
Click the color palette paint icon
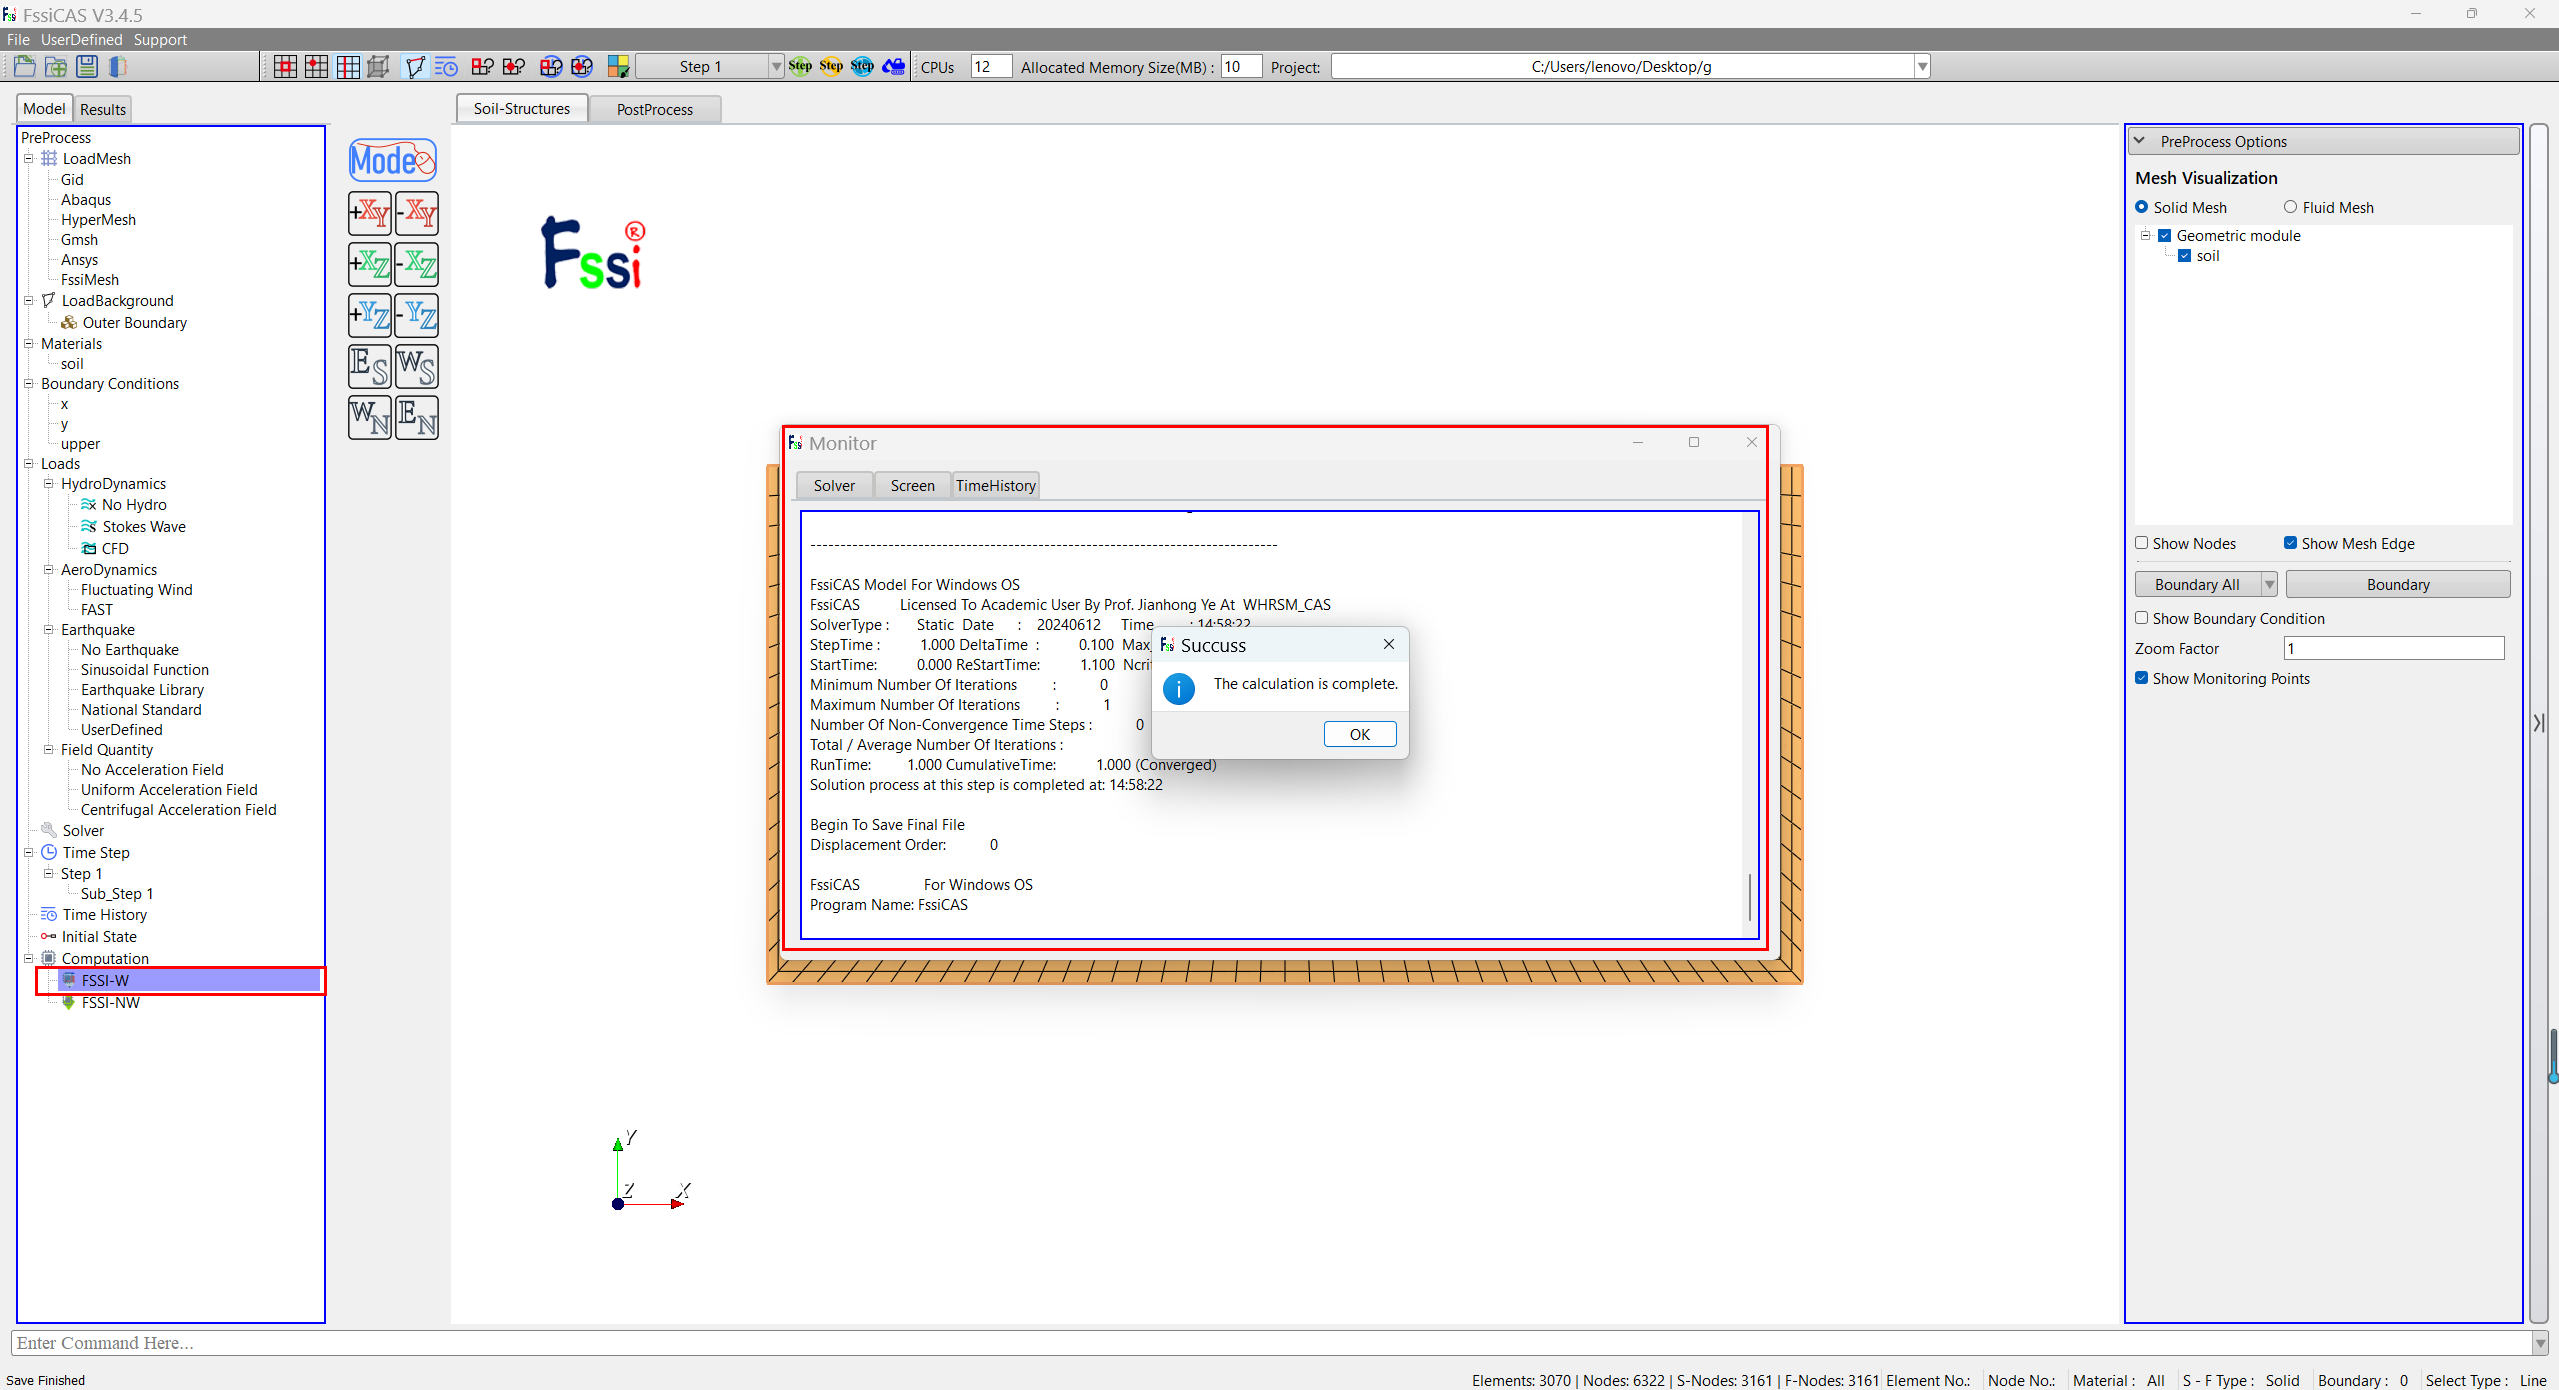coord(619,67)
